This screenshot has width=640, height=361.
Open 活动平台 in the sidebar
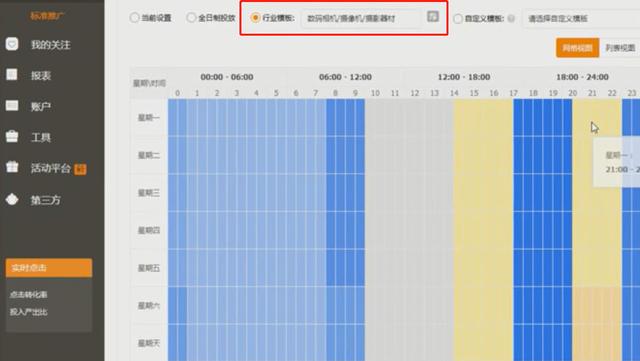(51, 168)
